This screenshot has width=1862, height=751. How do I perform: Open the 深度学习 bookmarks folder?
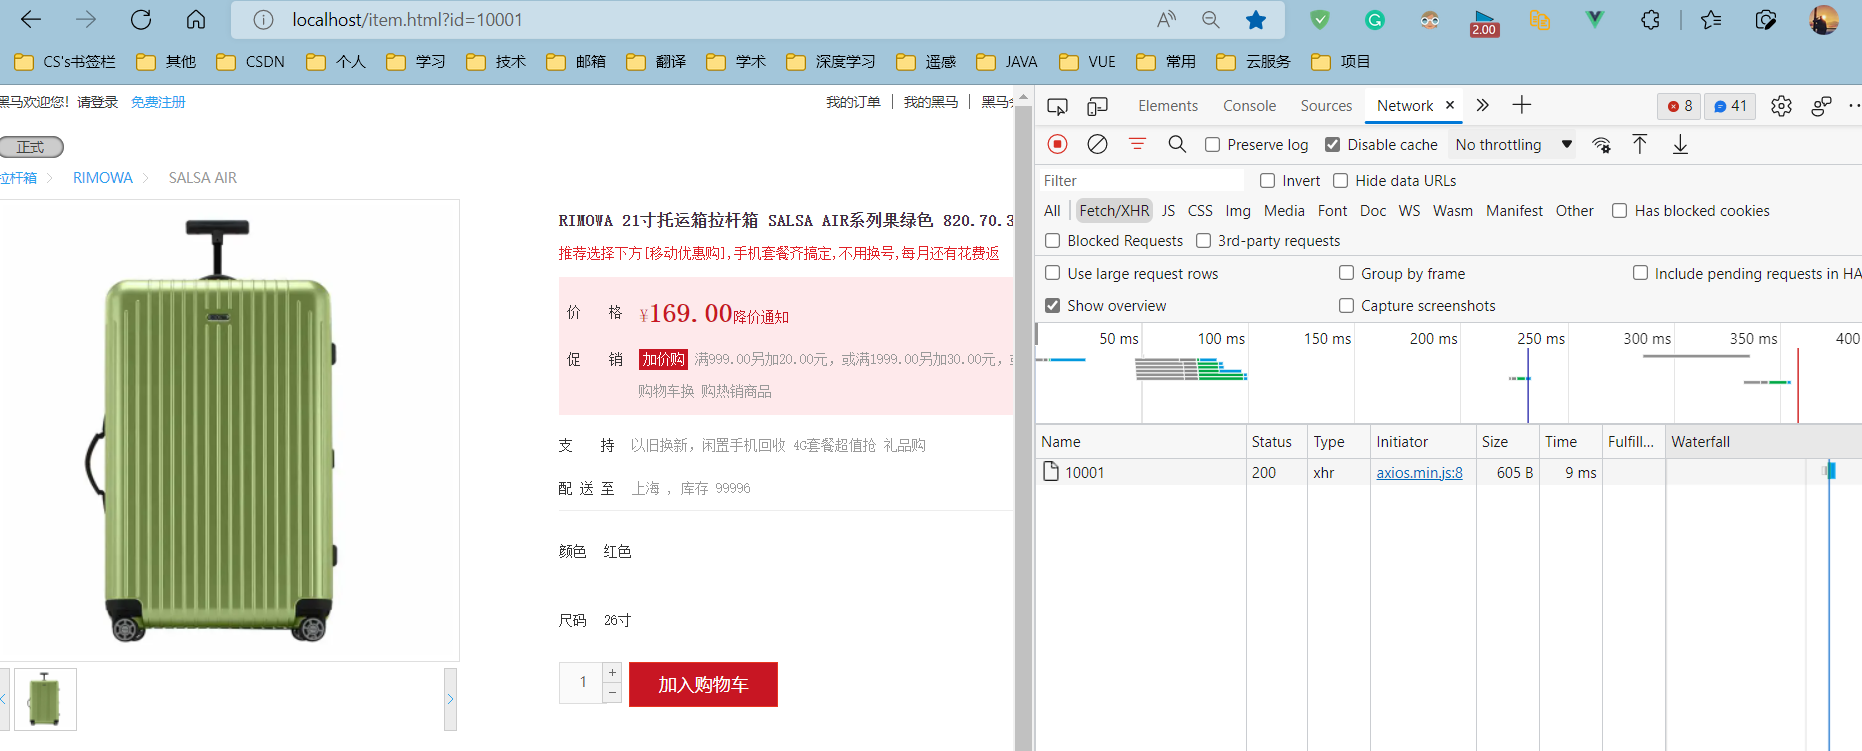coord(831,62)
